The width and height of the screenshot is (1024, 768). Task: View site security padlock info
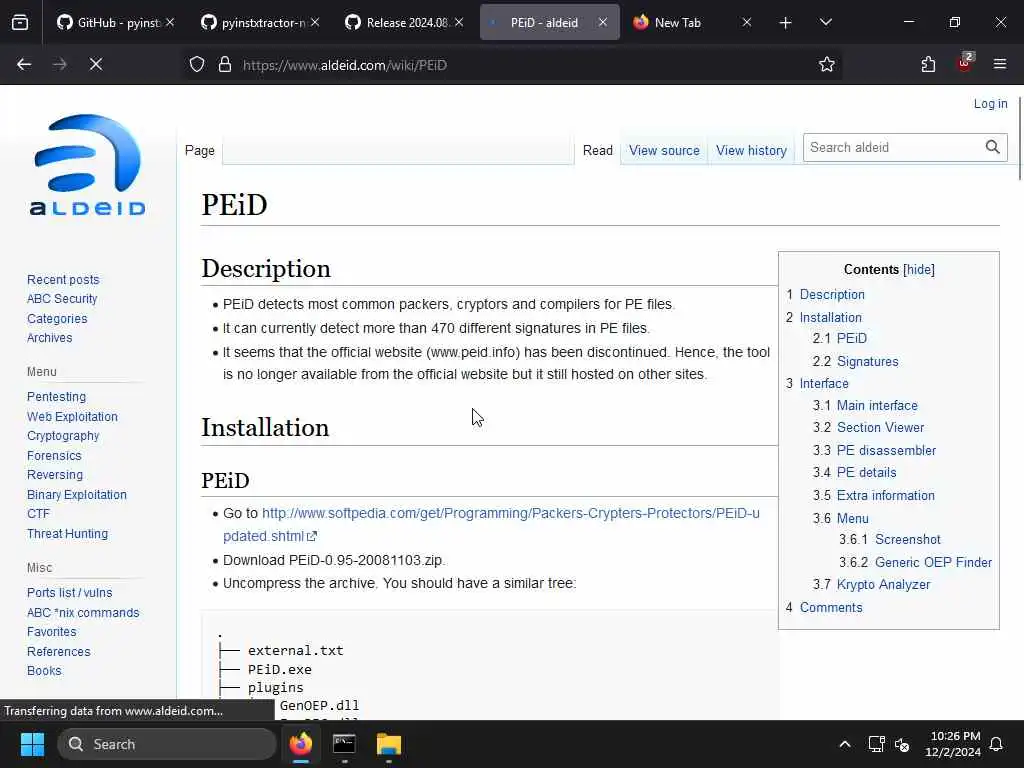point(225,65)
